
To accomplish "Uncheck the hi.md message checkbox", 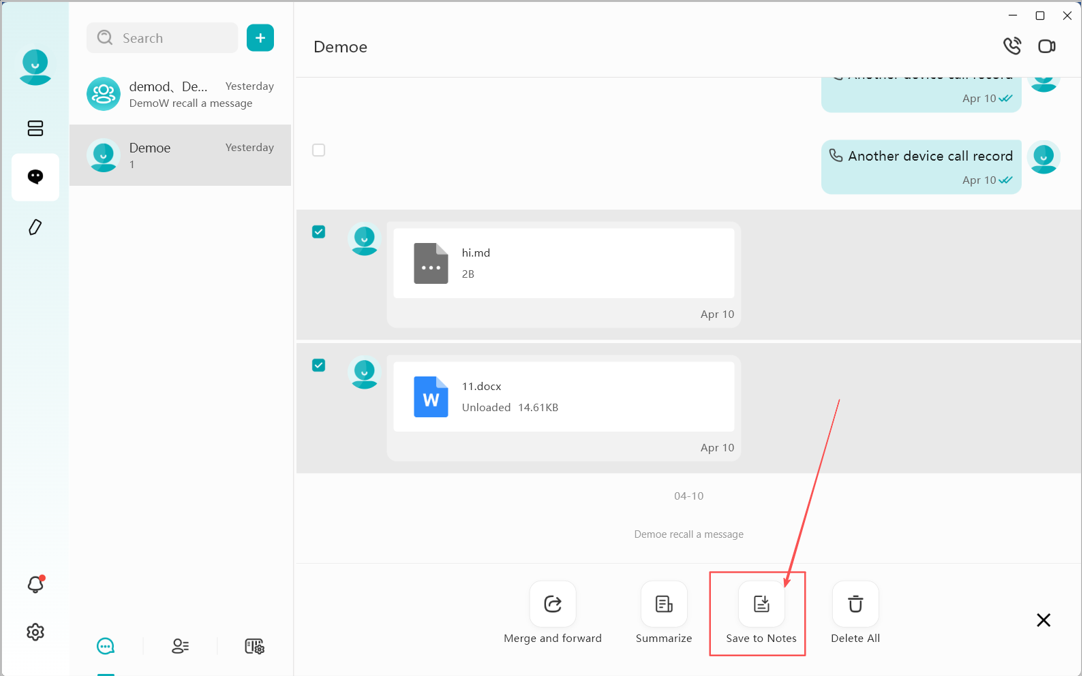I will [318, 232].
